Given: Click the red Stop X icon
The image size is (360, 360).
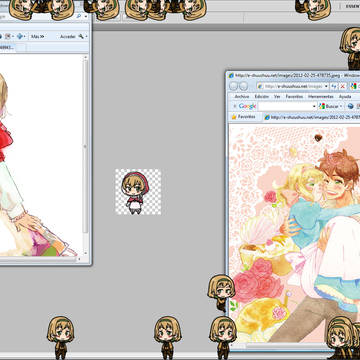Looking at the screenshot, I should click(342, 86).
